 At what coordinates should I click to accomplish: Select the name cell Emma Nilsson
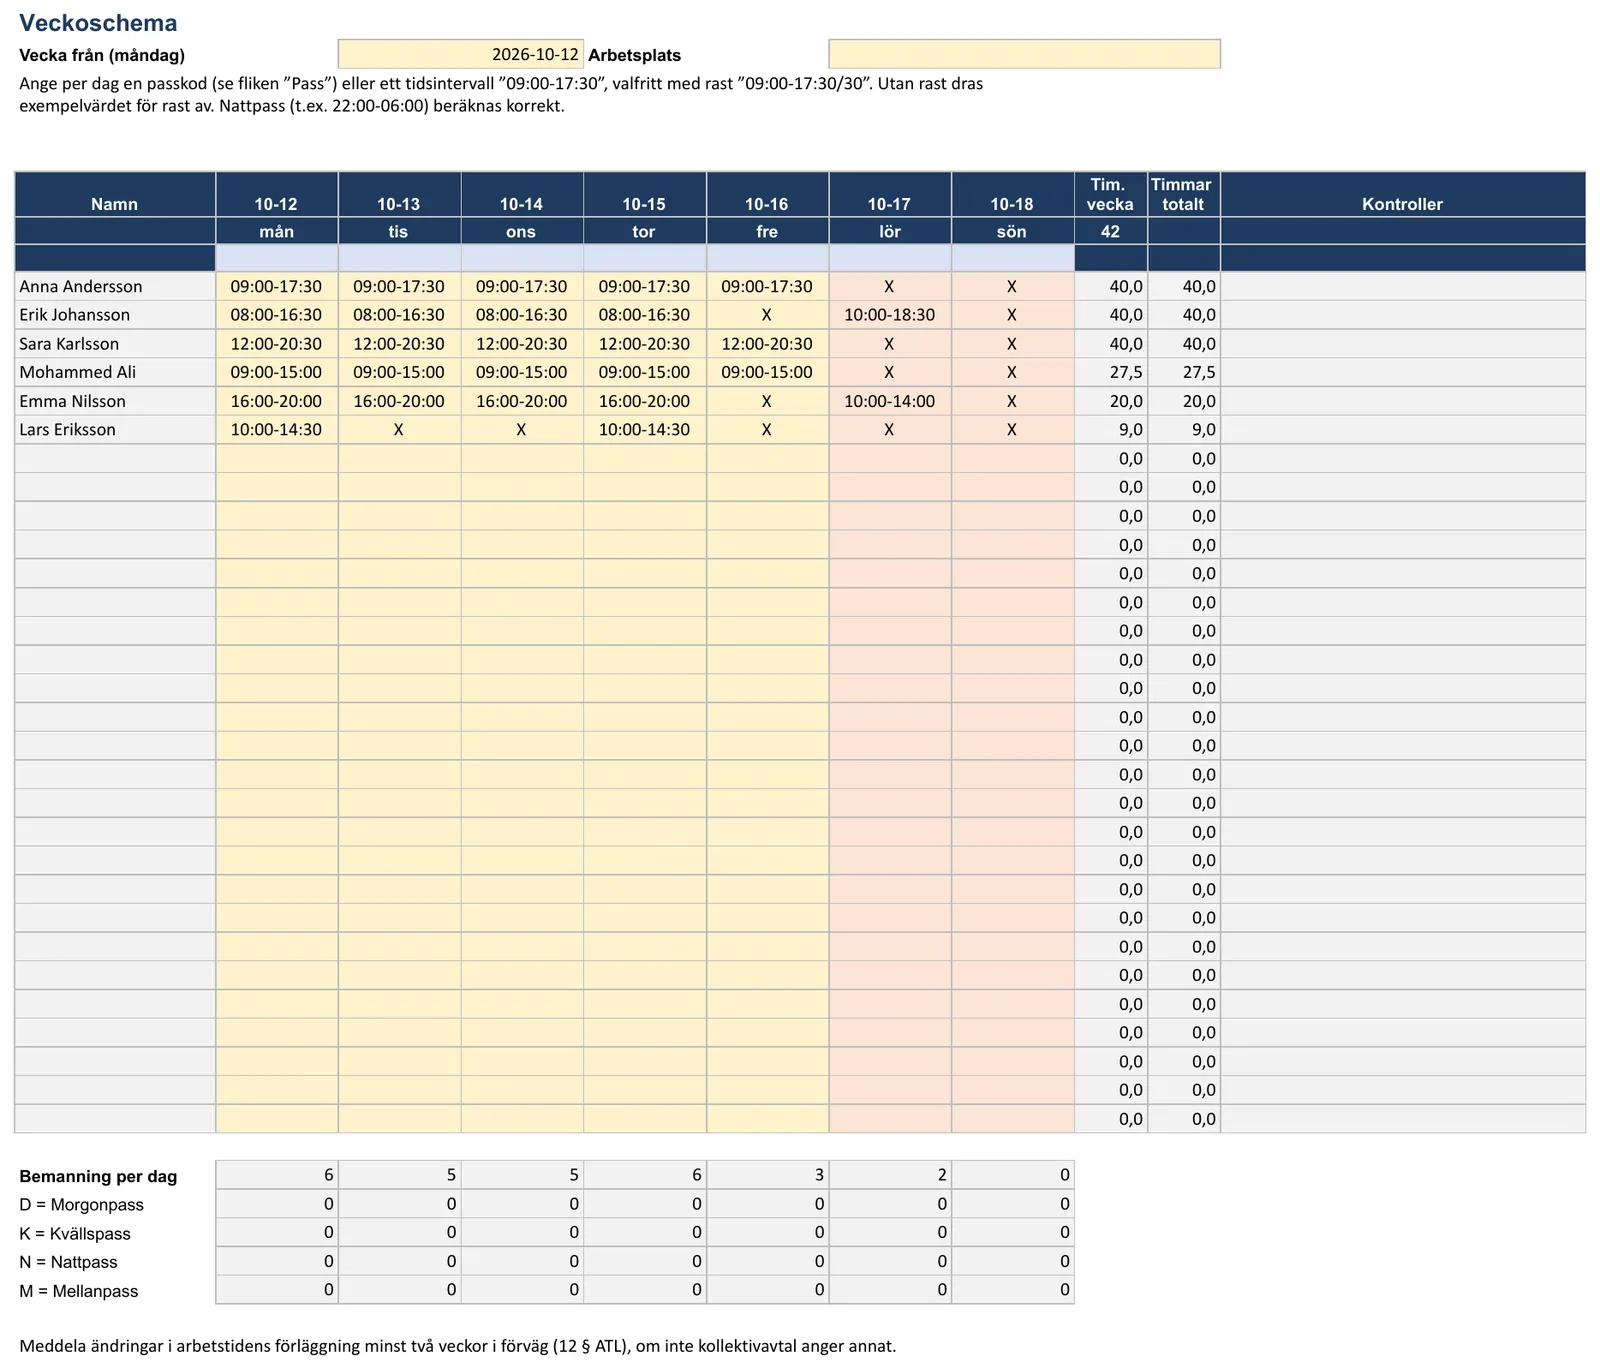click(x=115, y=401)
